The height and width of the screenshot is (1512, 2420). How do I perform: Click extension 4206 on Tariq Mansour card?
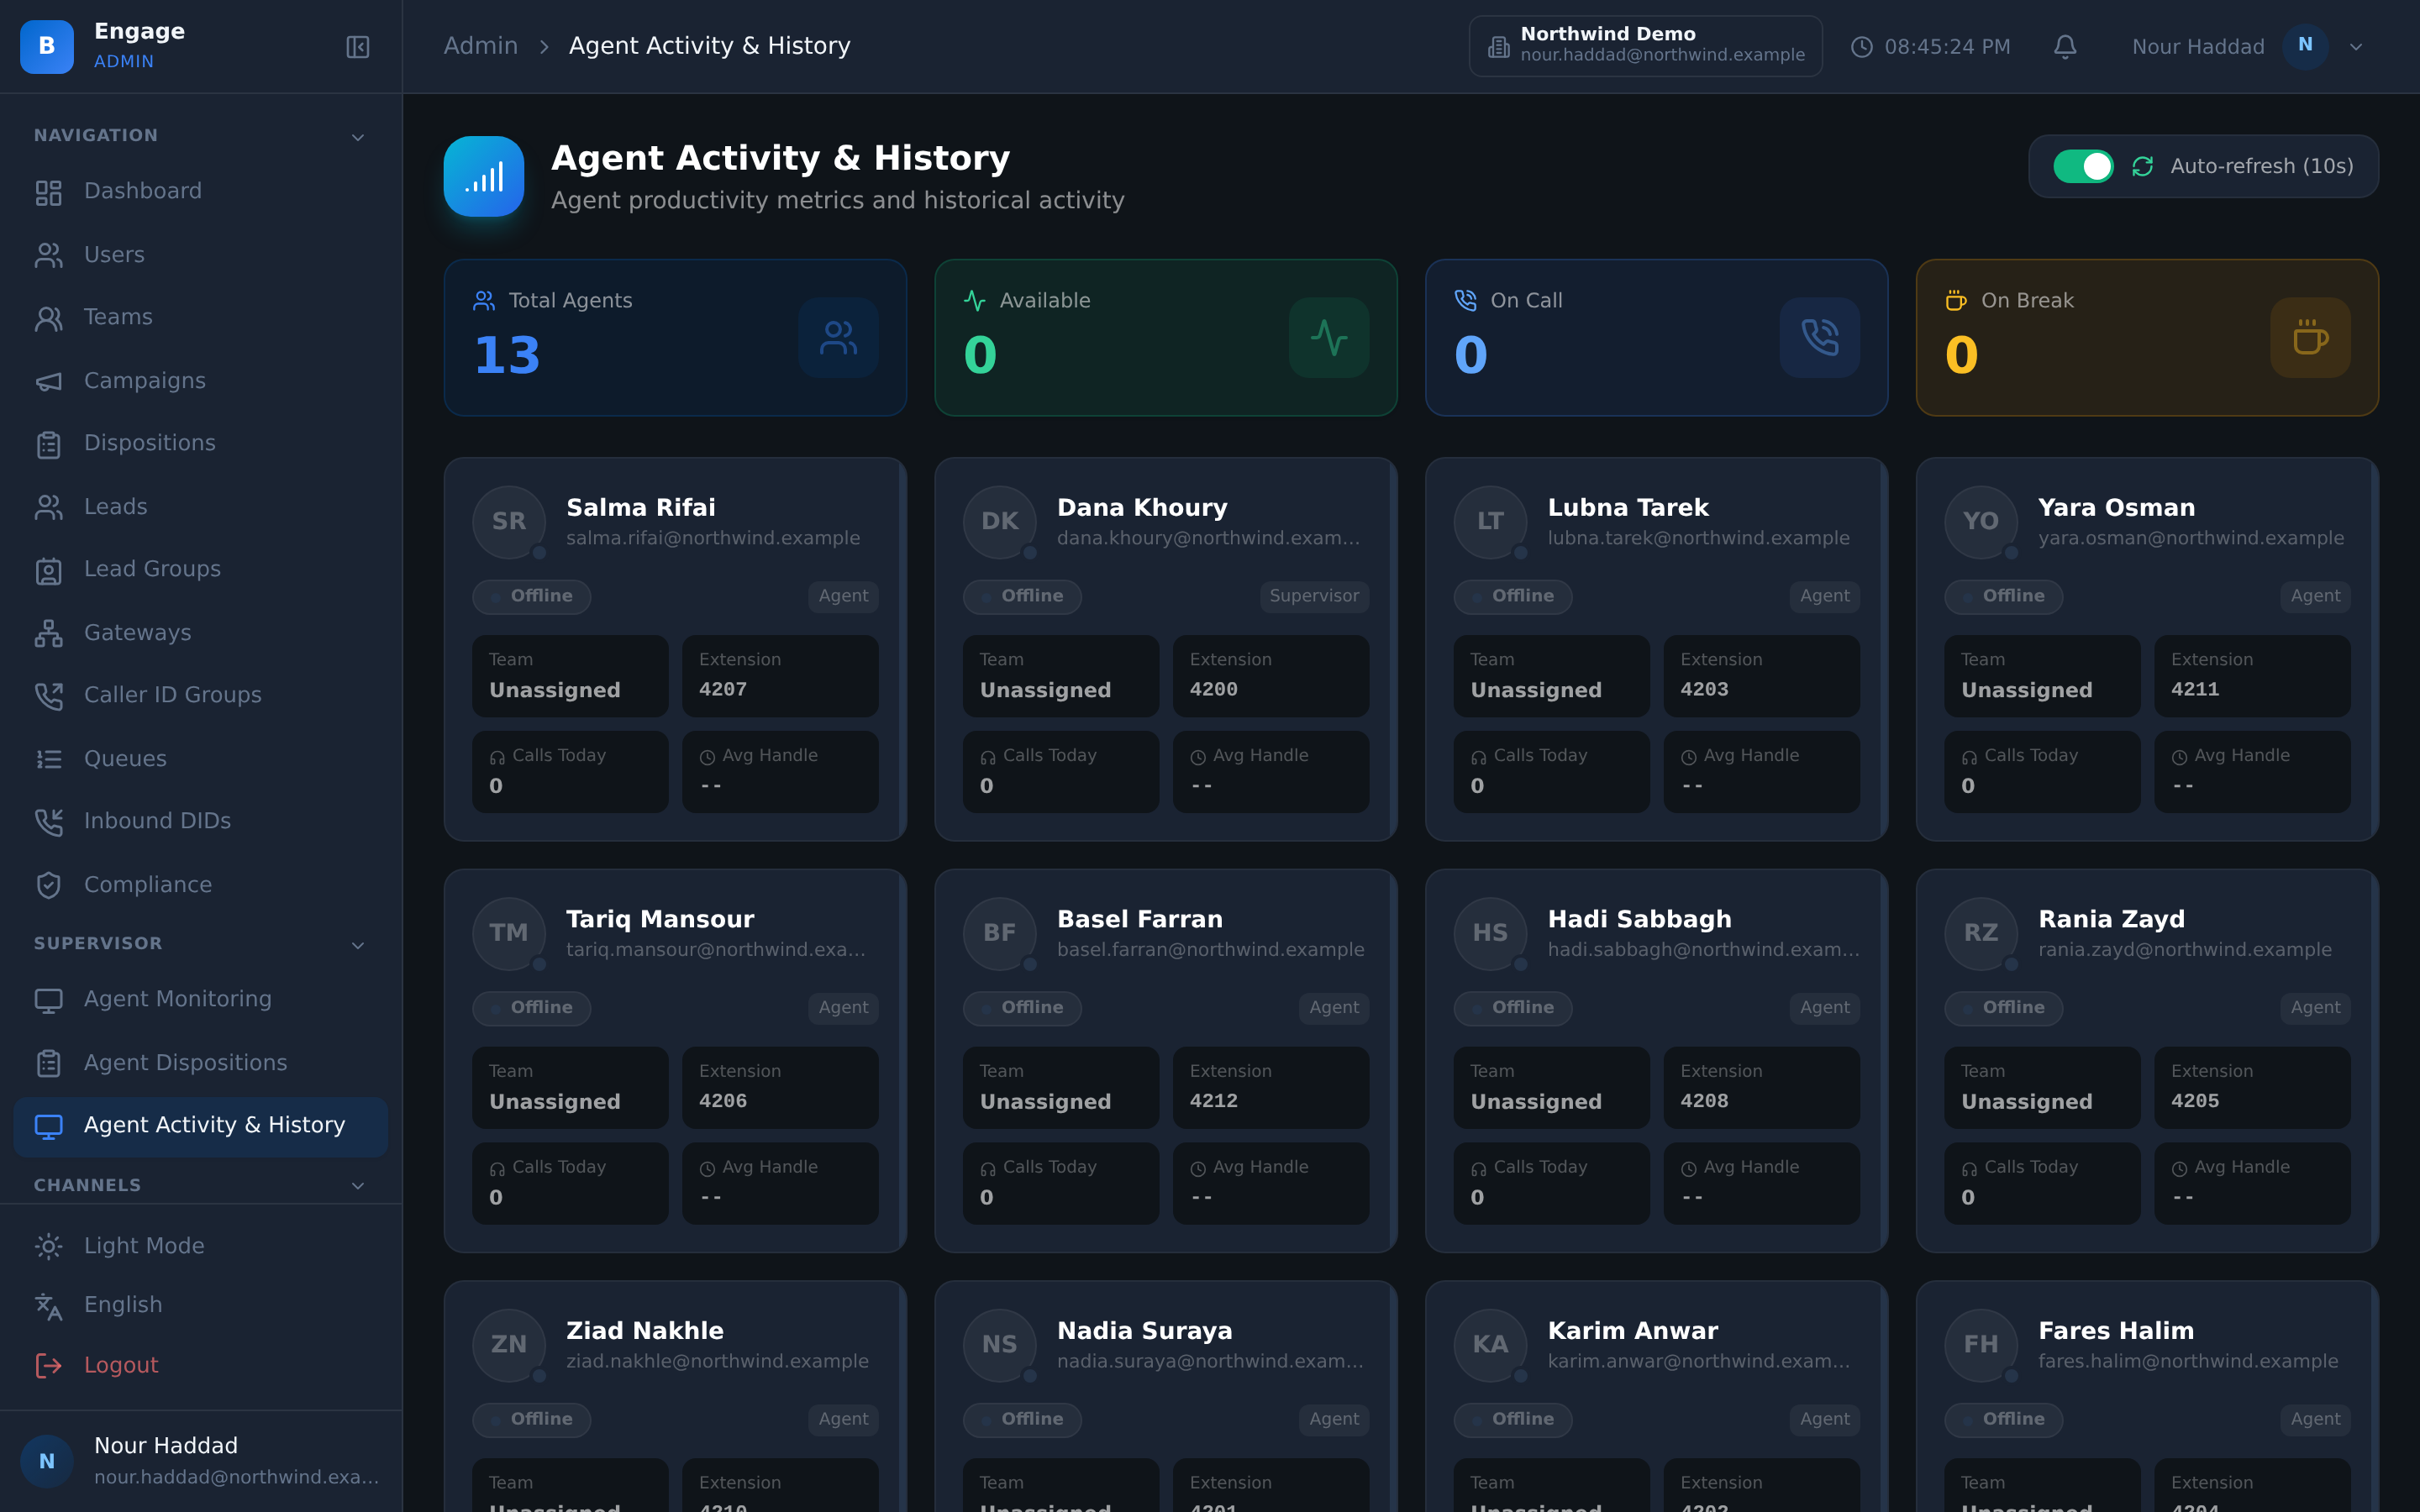pos(723,1101)
